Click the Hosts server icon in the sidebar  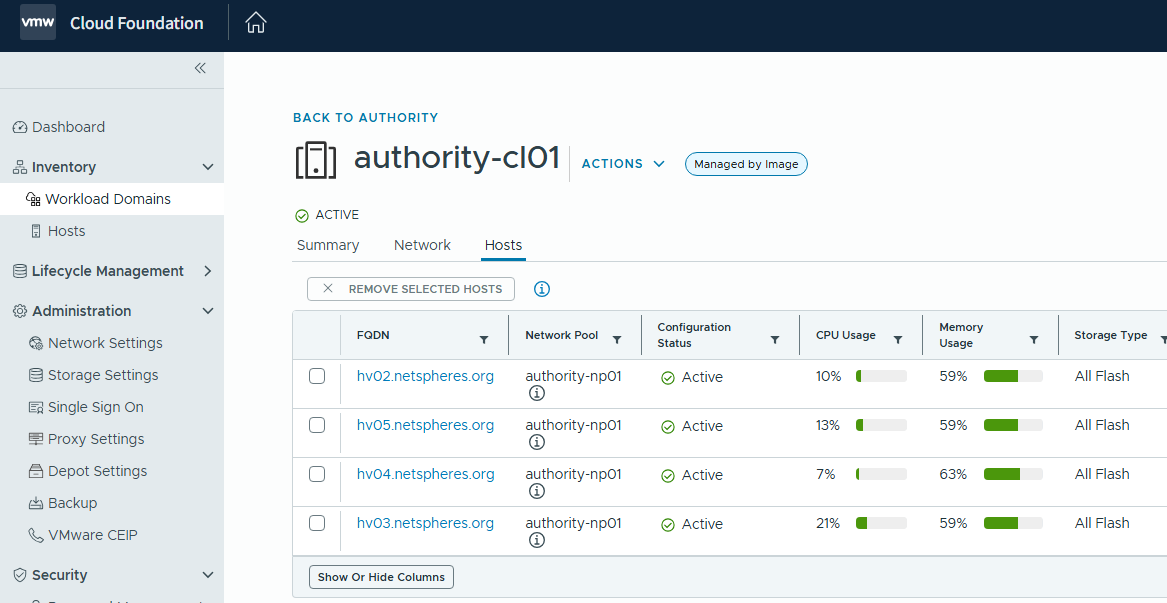pos(36,232)
